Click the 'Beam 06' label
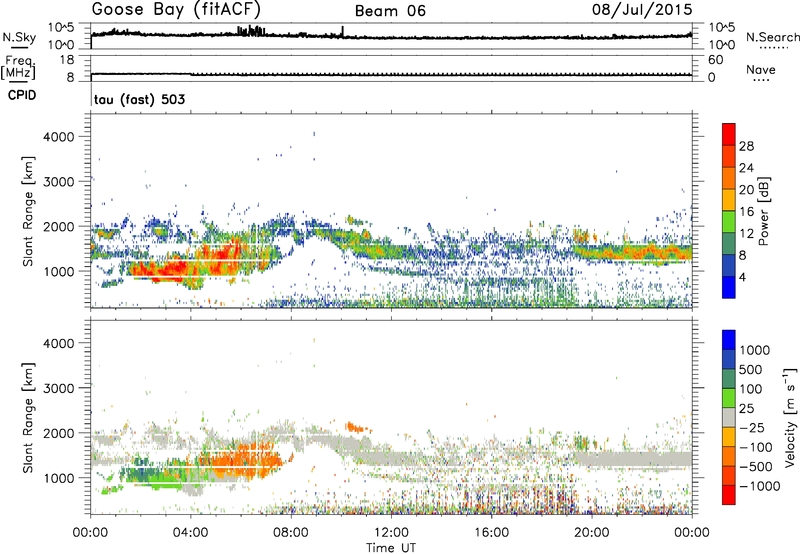The width and height of the screenshot is (800, 554). point(390,11)
